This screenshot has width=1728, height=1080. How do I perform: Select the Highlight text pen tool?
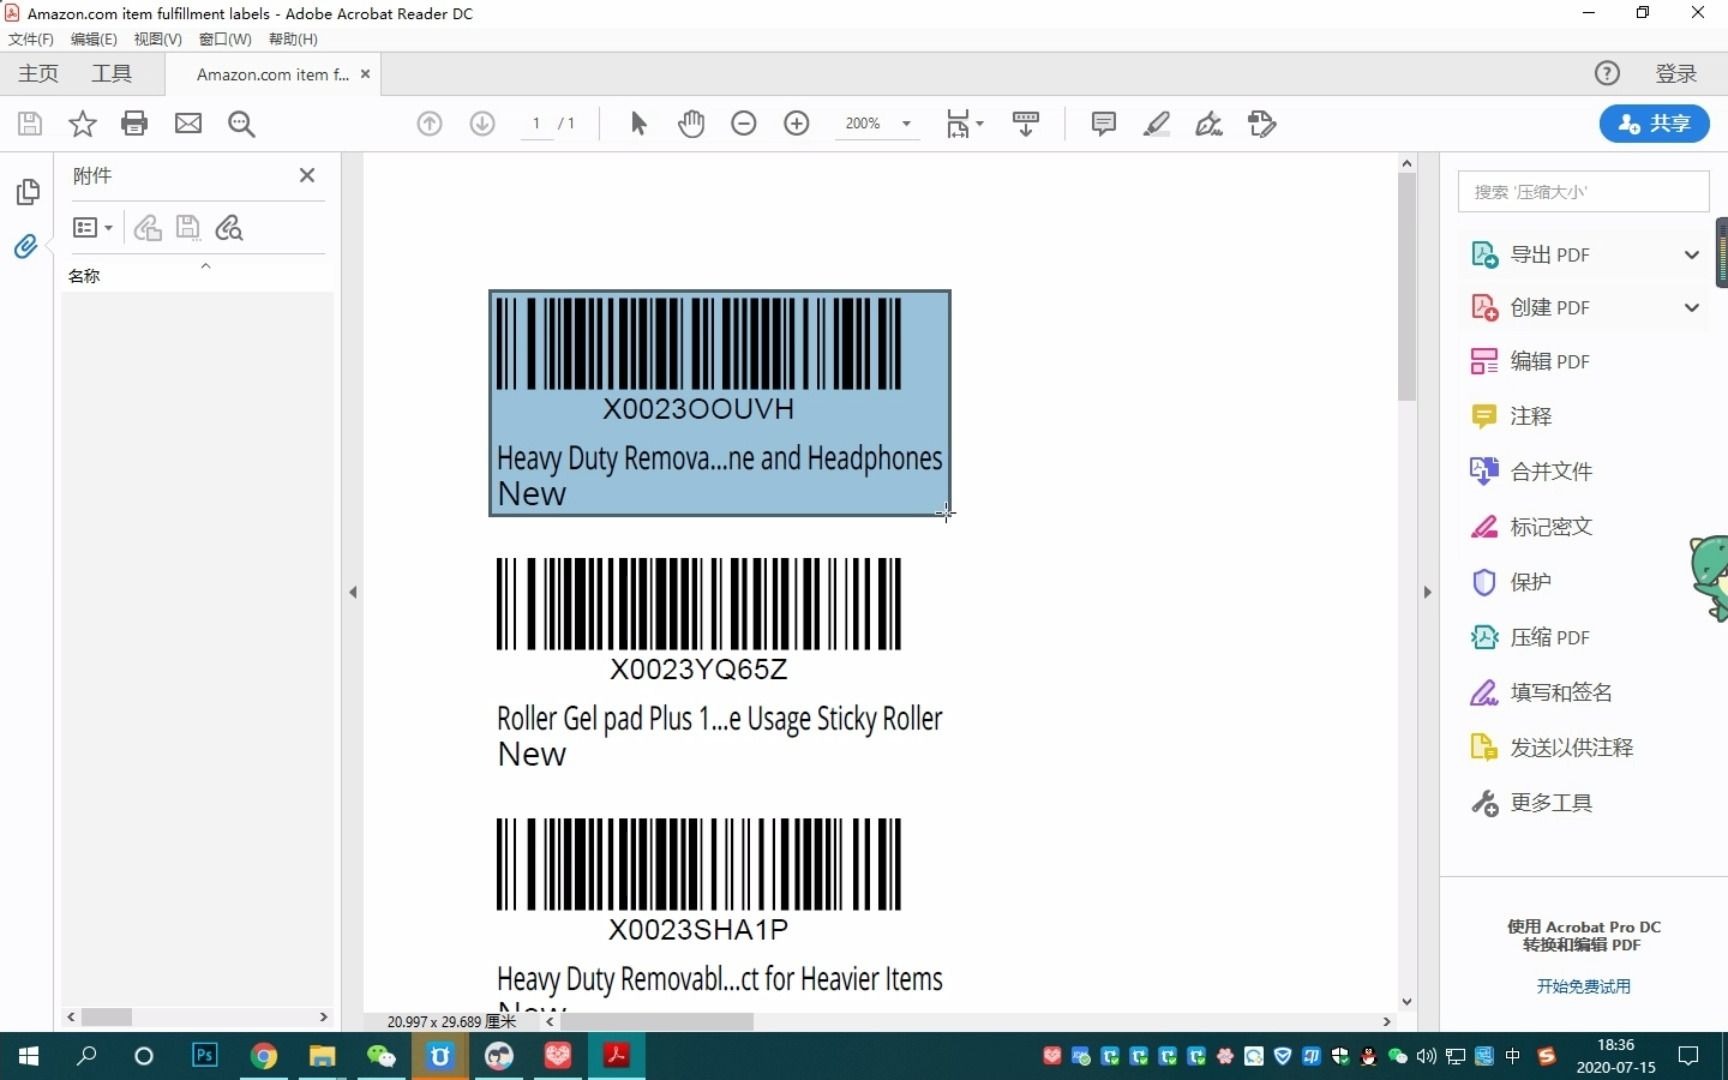click(x=1156, y=123)
